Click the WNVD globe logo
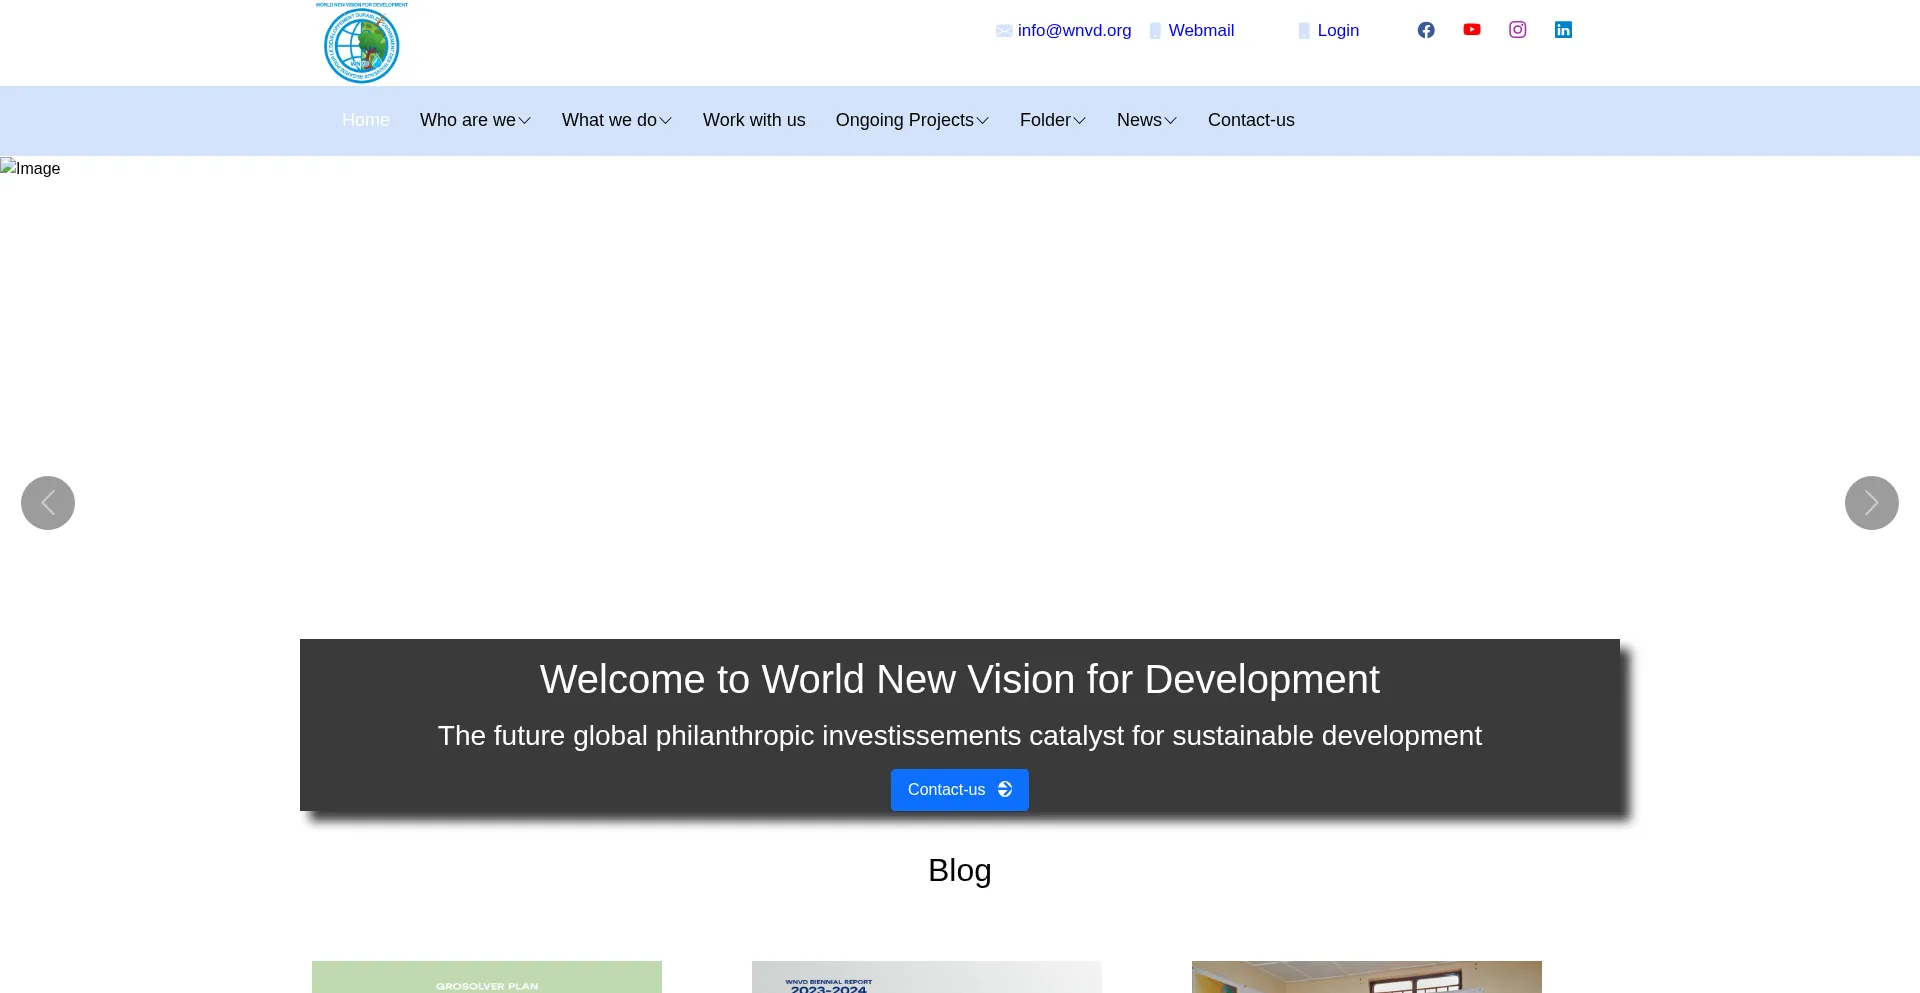The width and height of the screenshot is (1920, 993). point(362,44)
